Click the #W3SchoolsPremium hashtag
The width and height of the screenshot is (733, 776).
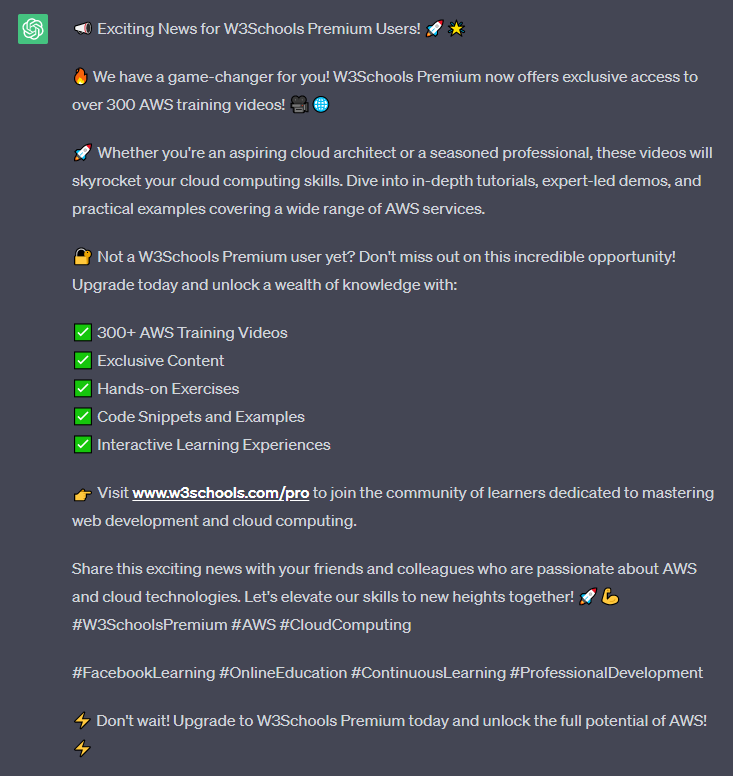coord(140,625)
